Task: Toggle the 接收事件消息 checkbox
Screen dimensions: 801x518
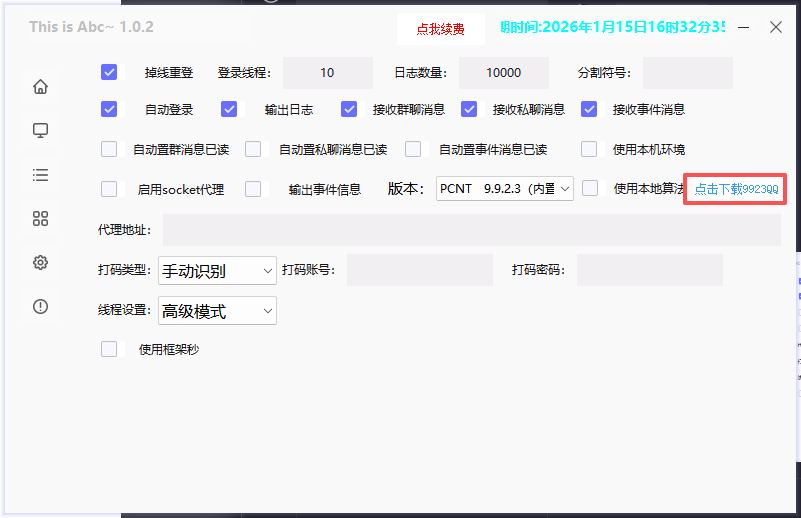Action: [589, 109]
